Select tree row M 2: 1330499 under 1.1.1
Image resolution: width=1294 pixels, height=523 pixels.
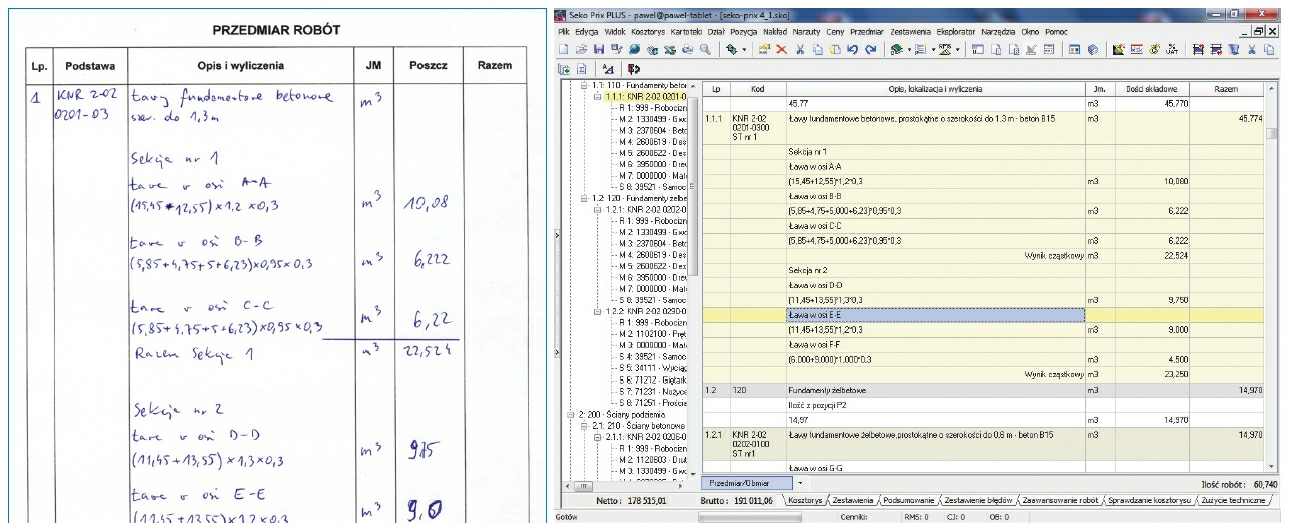pyautogui.click(x=651, y=120)
